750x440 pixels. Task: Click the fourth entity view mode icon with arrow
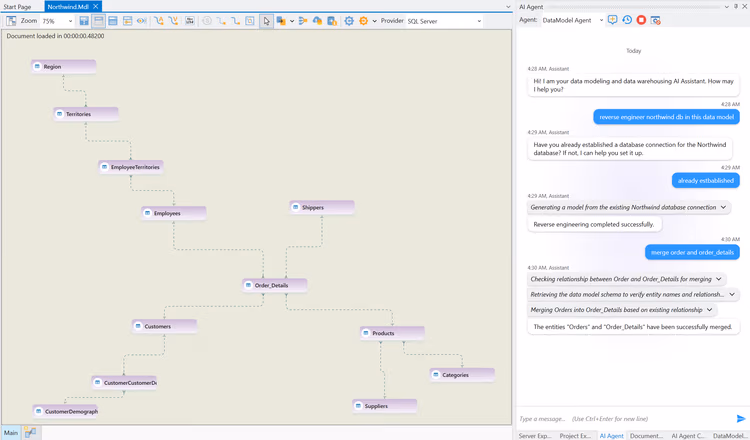[127, 21]
